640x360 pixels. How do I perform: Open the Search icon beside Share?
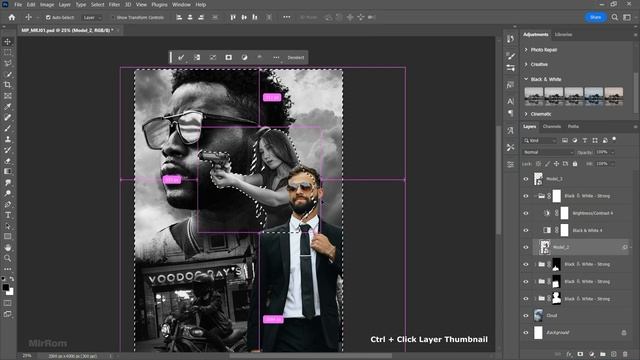pos(615,18)
